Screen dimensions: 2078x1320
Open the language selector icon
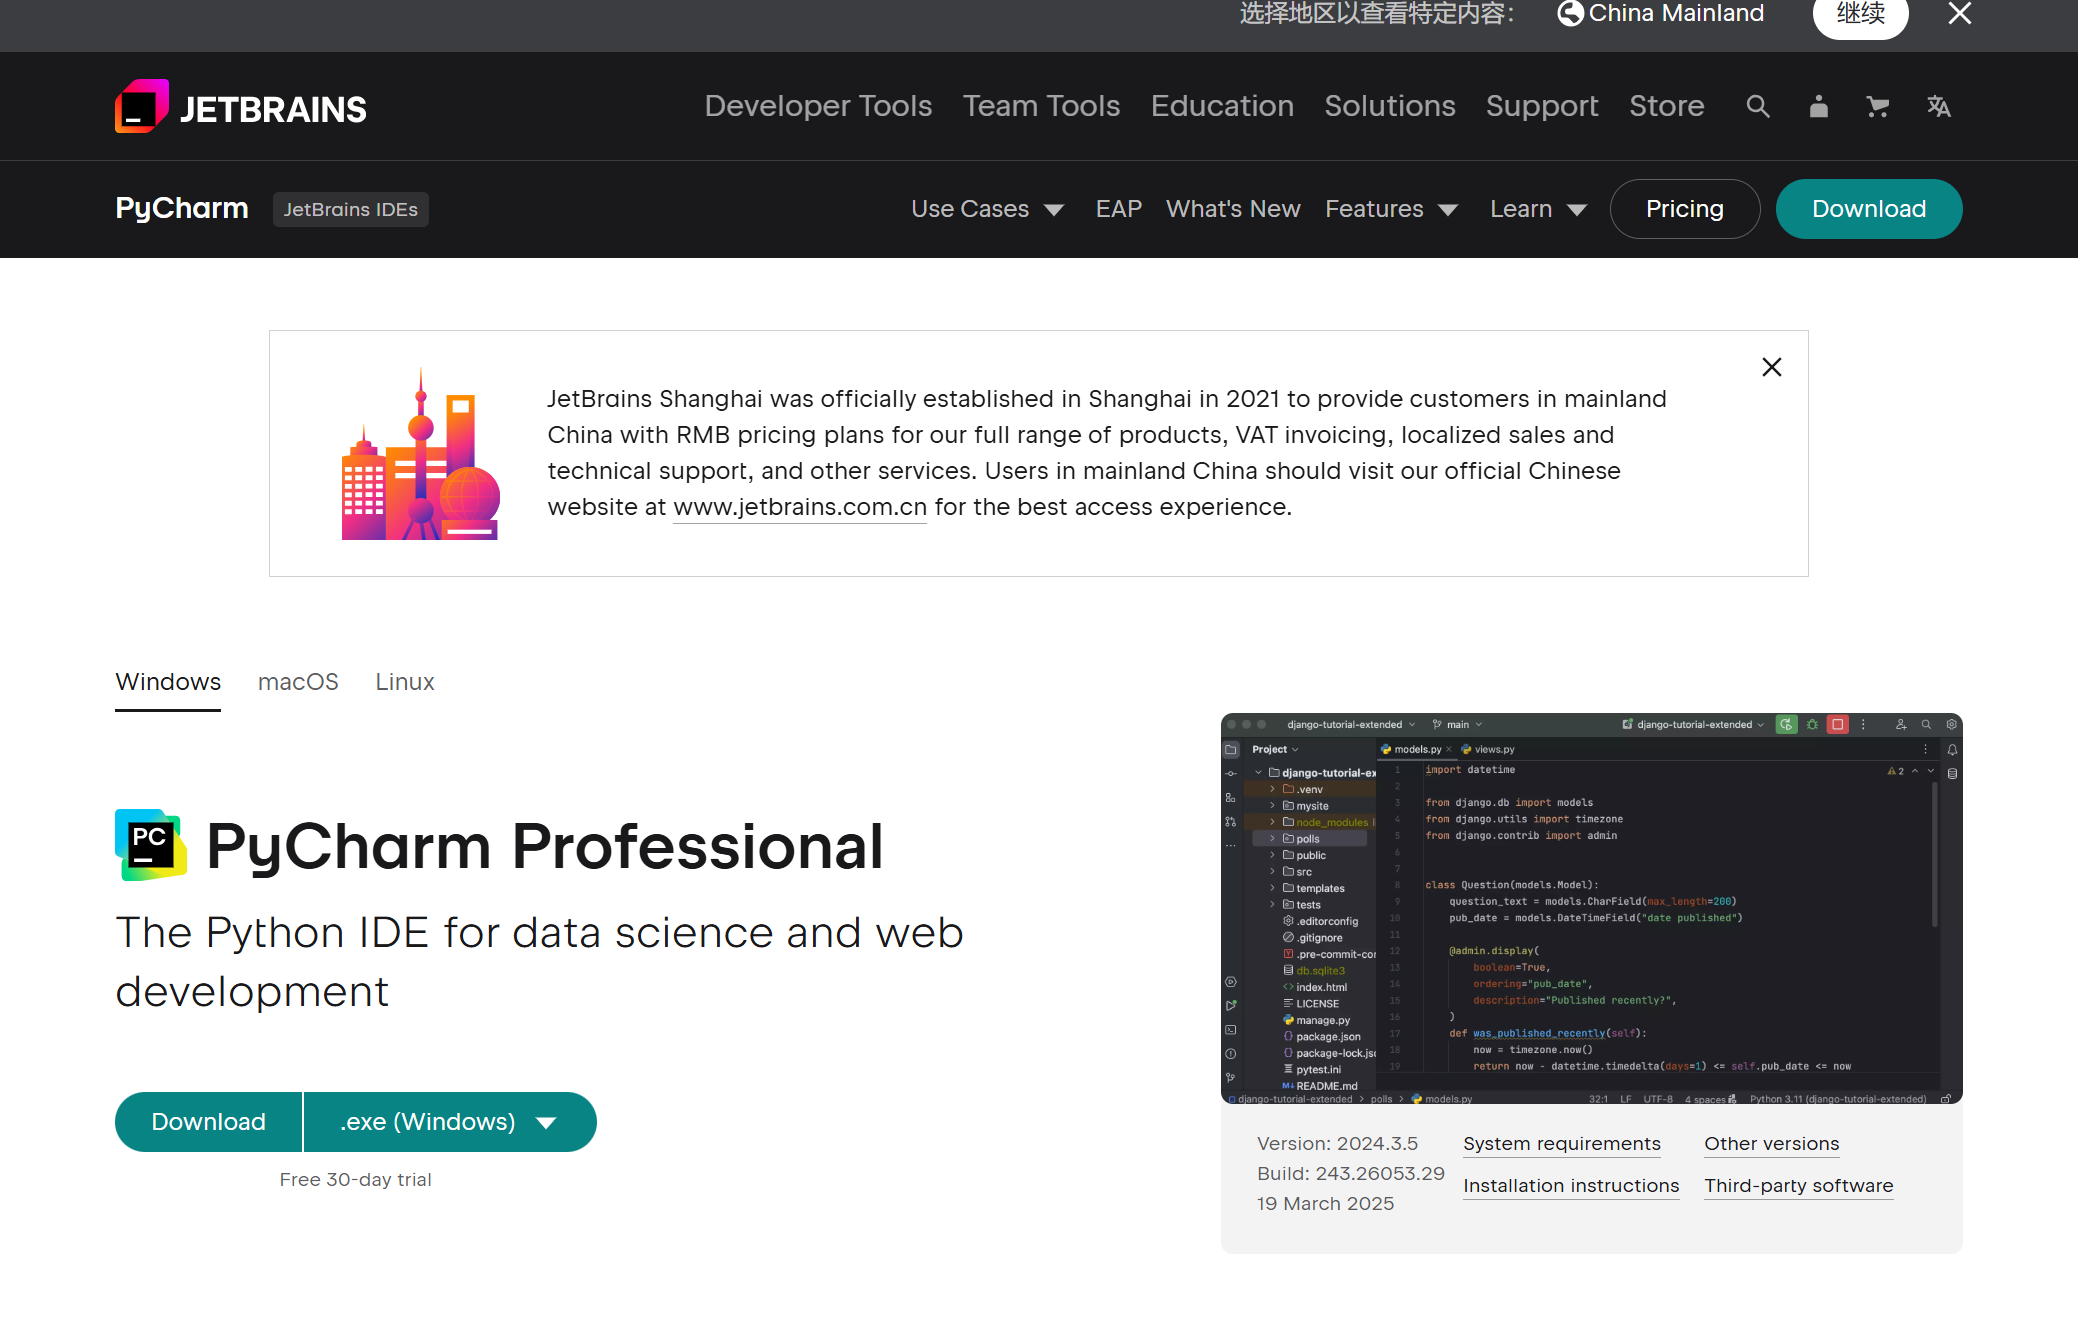[1939, 106]
